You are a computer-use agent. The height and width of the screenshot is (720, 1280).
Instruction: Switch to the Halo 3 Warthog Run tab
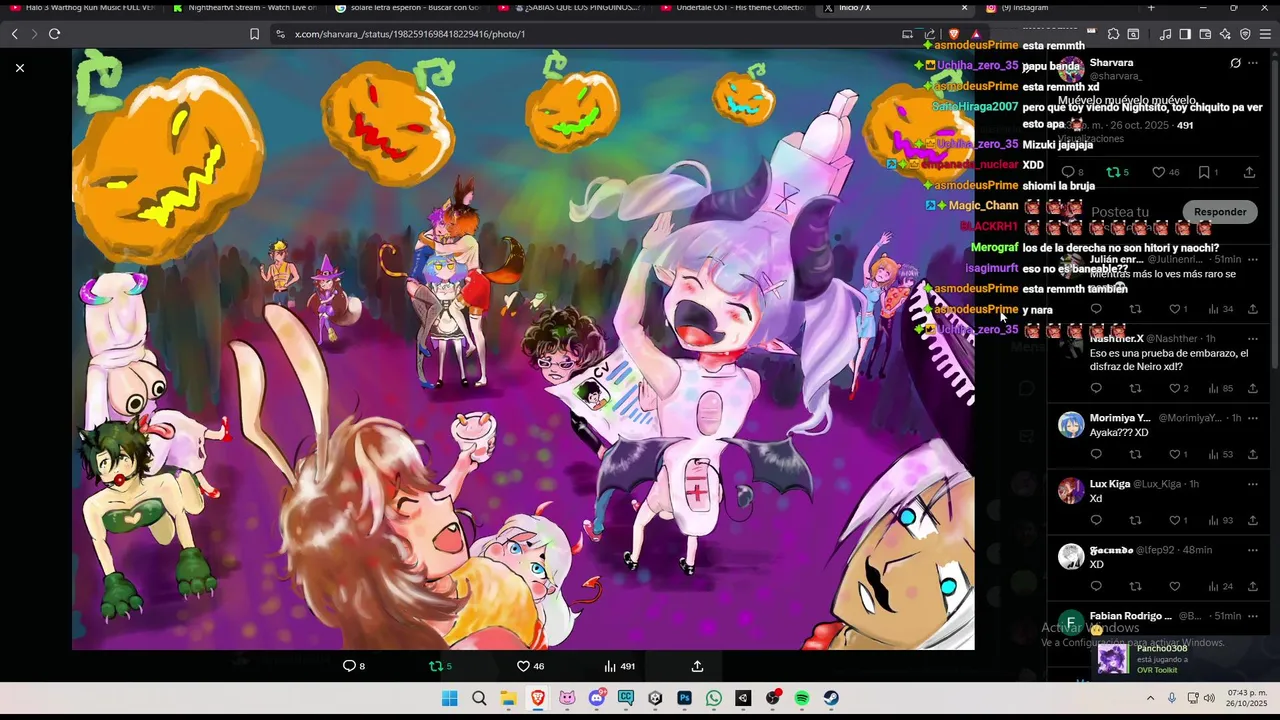tap(82, 8)
